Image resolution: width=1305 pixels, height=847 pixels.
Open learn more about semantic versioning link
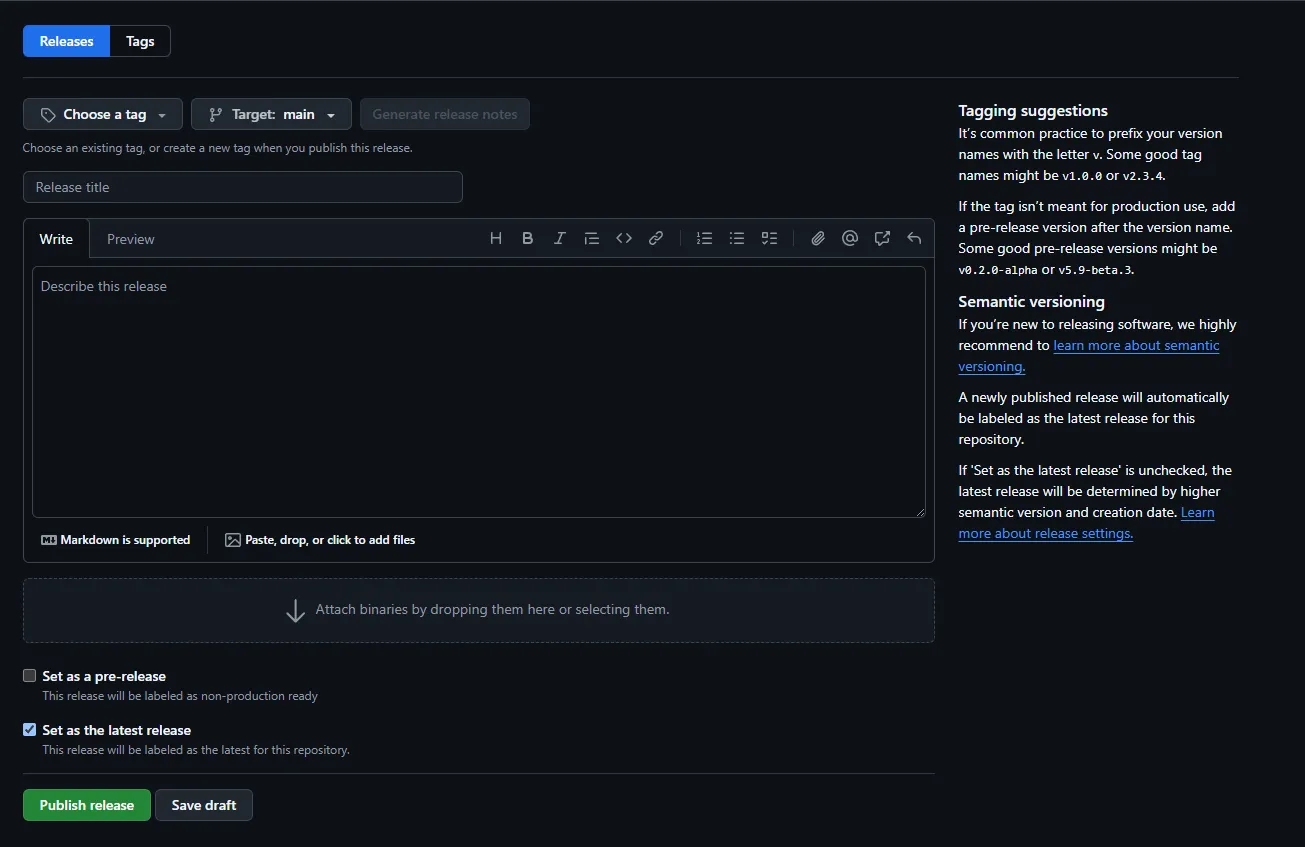coord(1136,345)
